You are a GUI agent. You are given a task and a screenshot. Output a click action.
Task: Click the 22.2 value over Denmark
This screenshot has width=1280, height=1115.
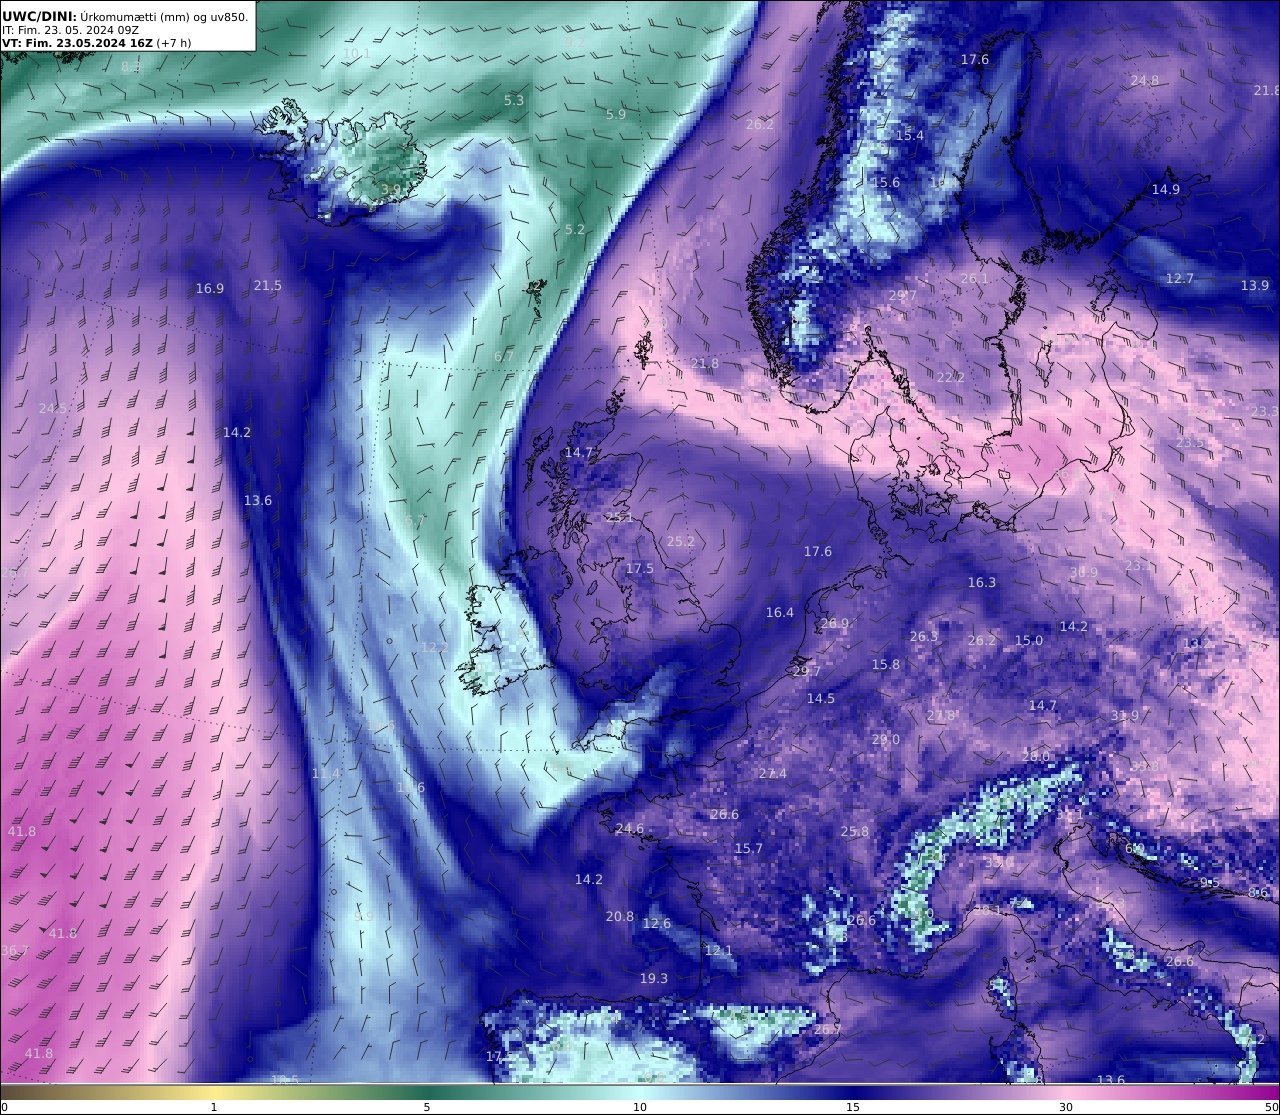(951, 377)
